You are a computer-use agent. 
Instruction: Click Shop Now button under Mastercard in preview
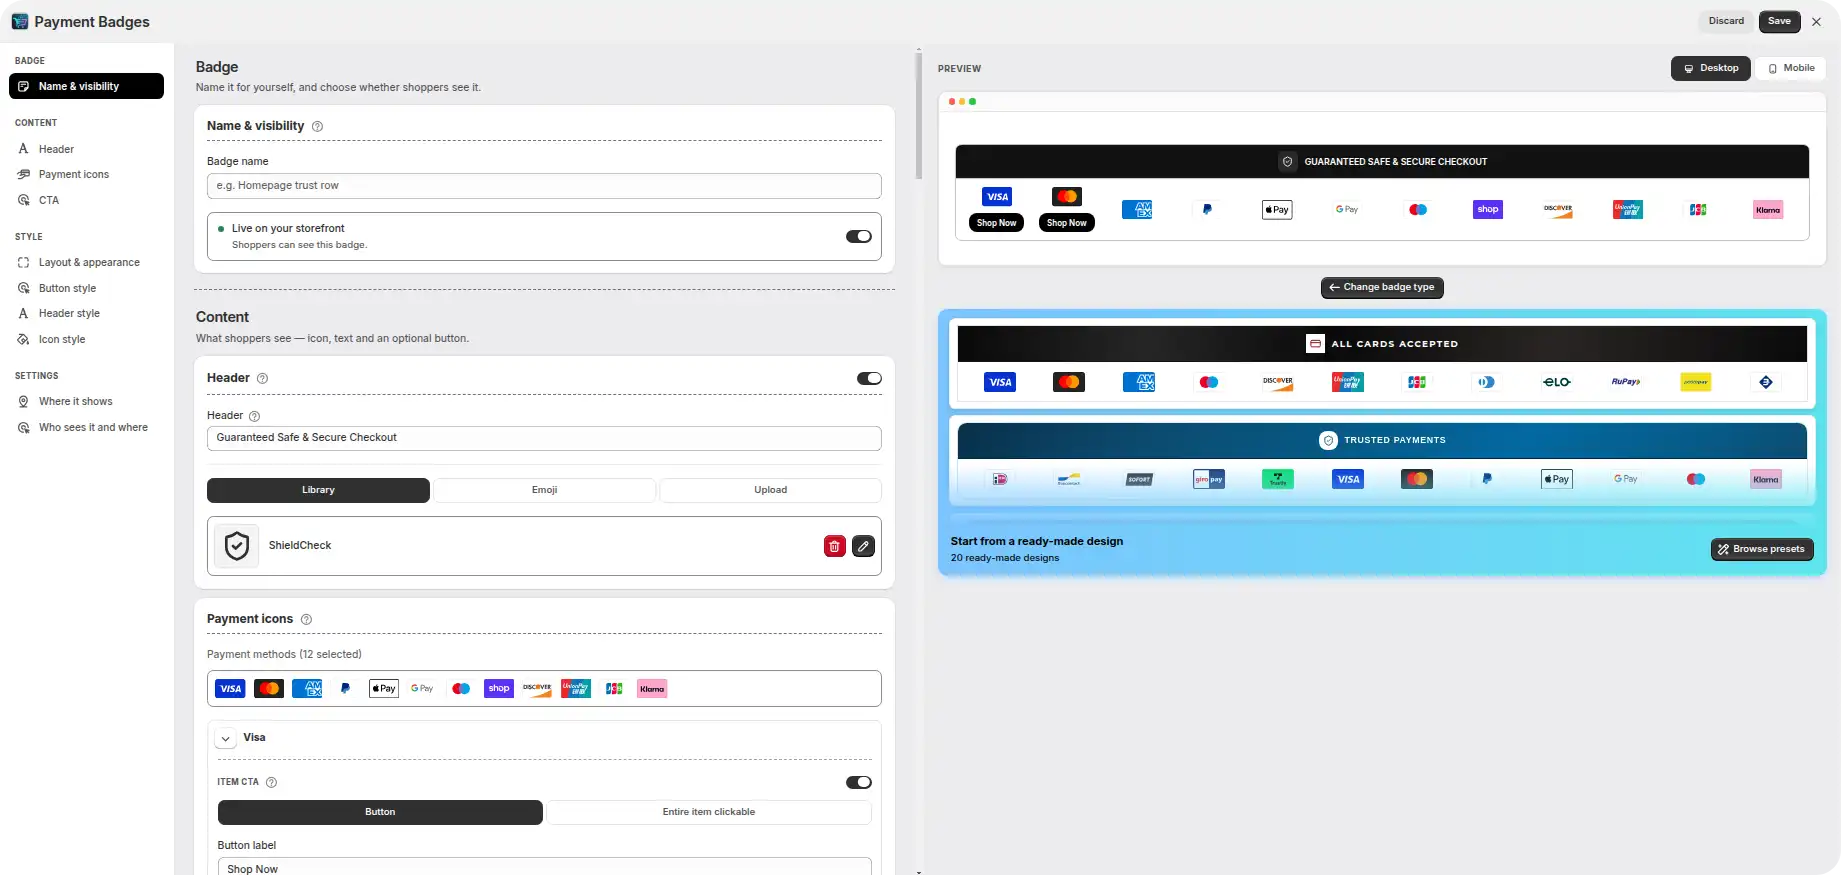1066,223
